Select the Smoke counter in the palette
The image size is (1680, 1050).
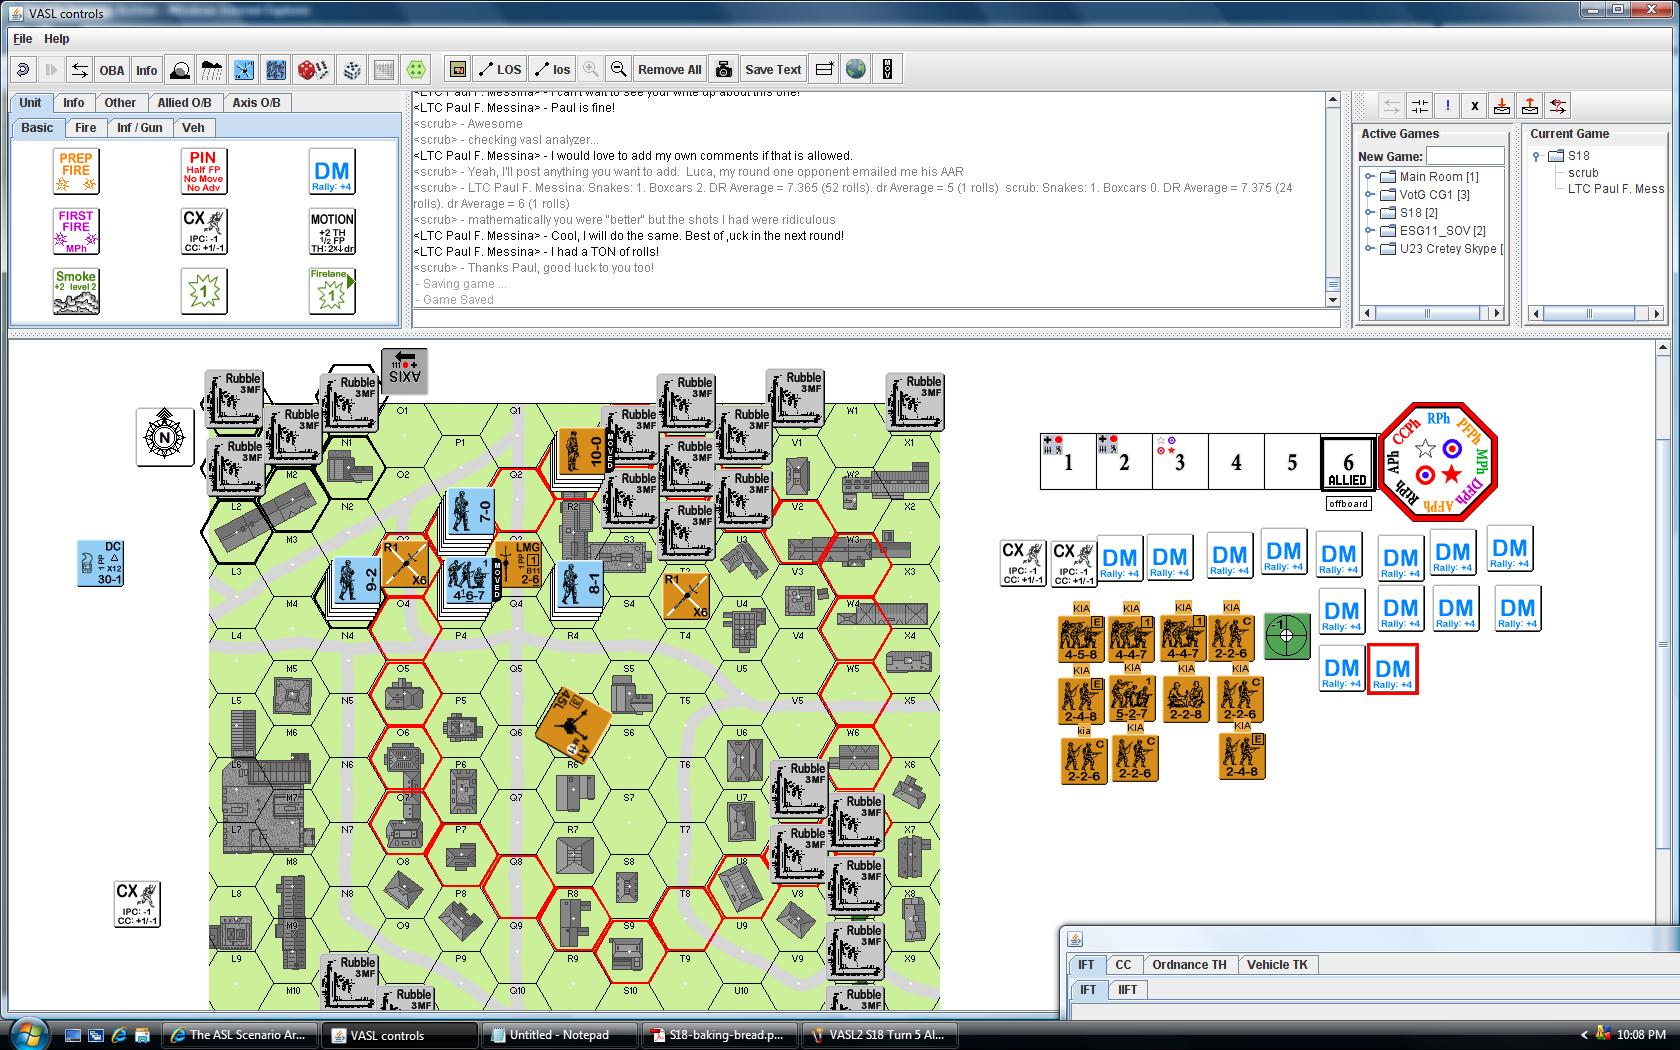[x=76, y=291]
